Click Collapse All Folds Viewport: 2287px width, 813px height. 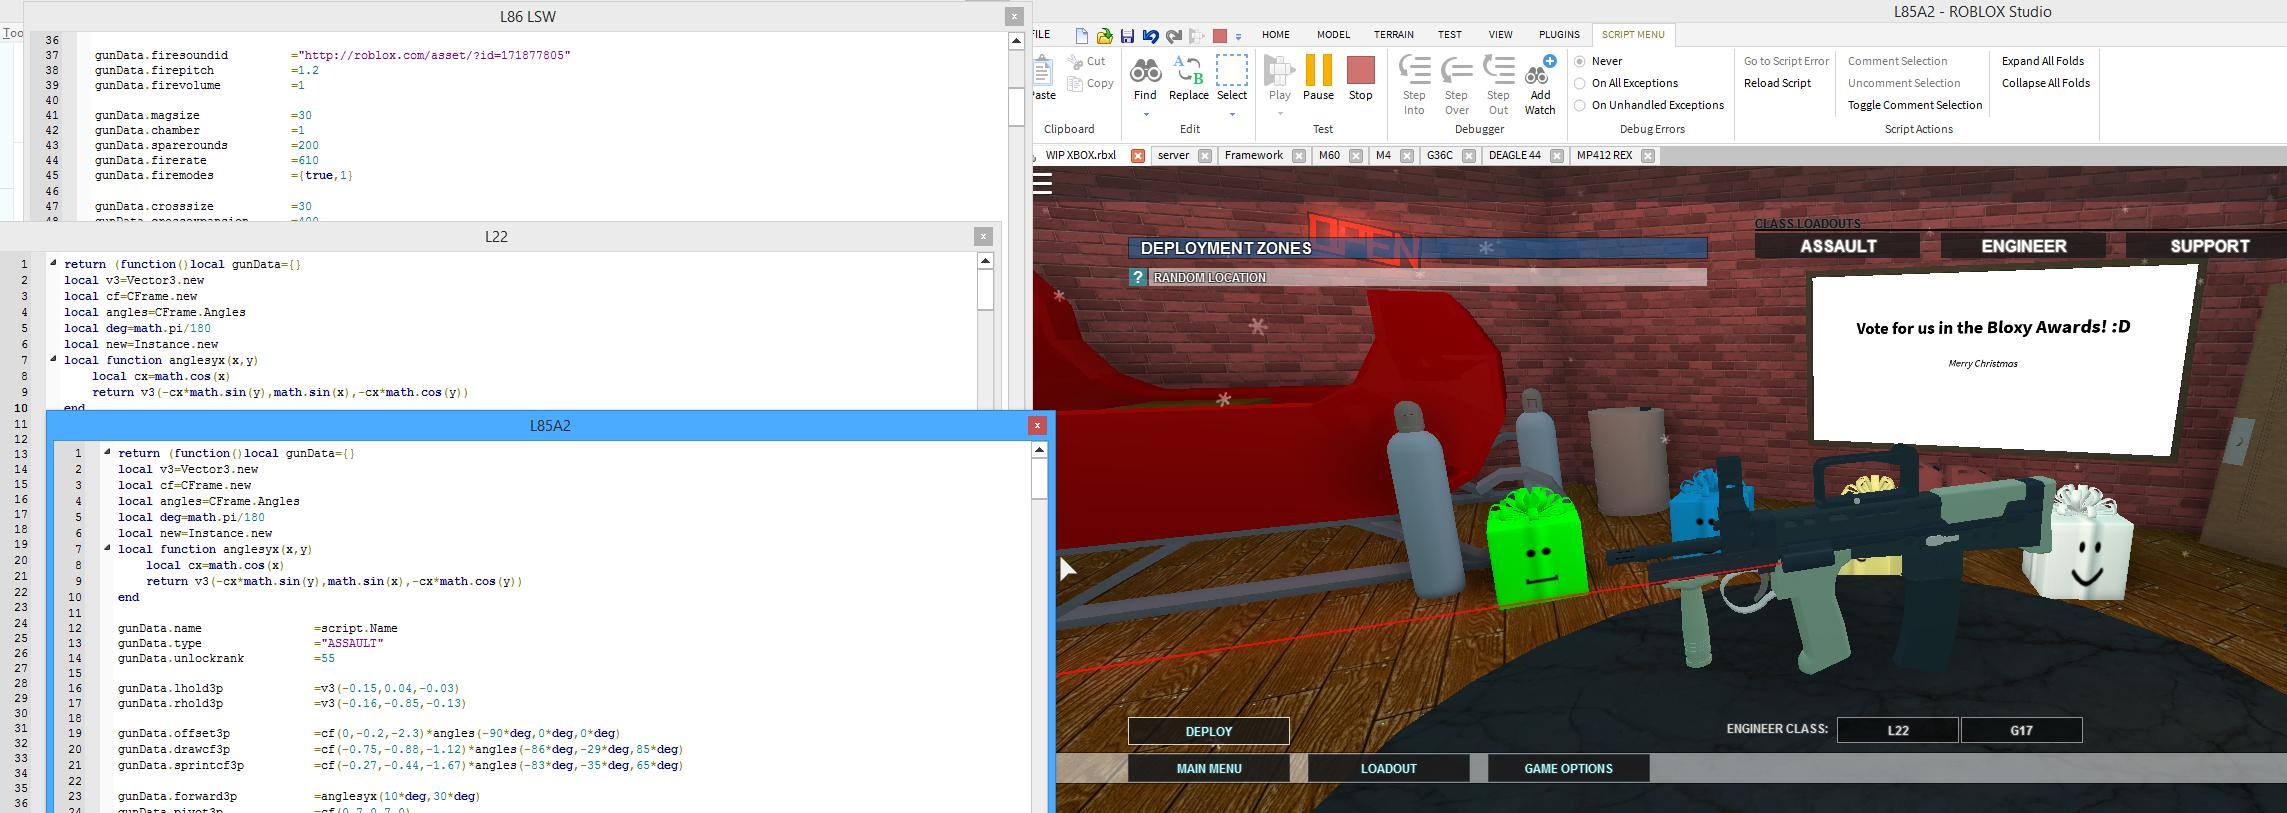(x=2046, y=84)
